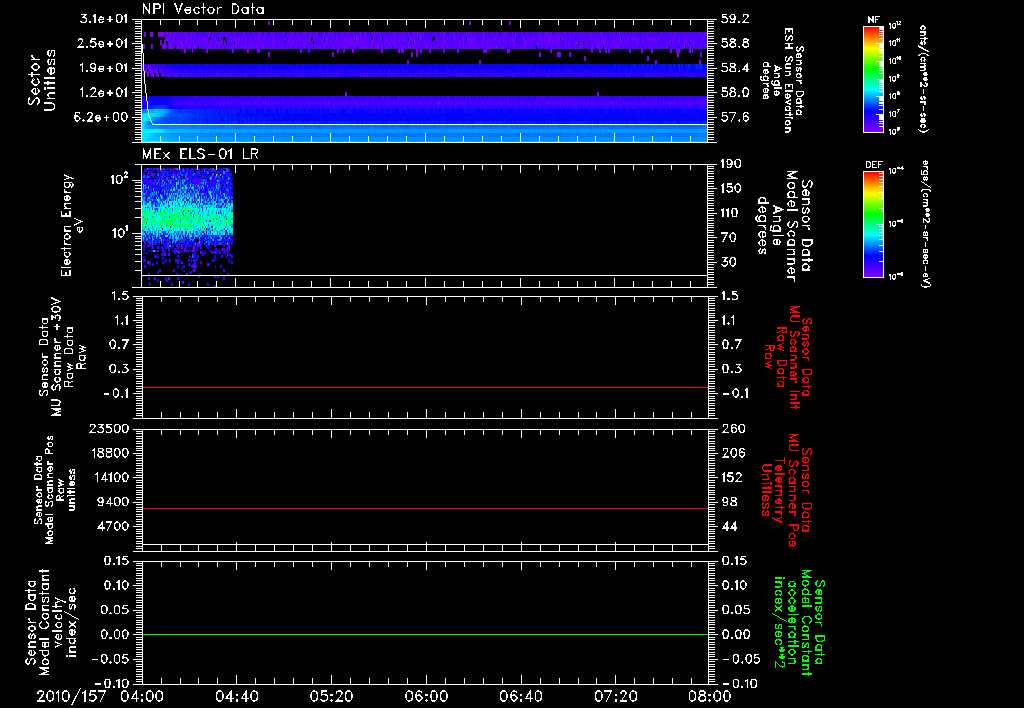Screen dimensions: 1024x708
Task: Click the '59.2' sun elevation tick value
Action: pos(735,19)
